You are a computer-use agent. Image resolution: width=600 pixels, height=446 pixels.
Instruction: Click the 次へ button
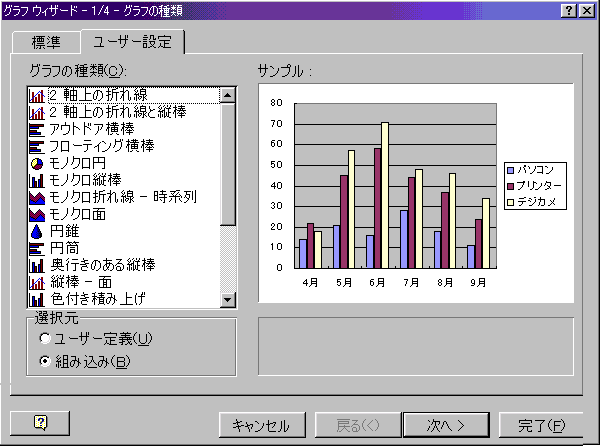pyautogui.click(x=447, y=424)
